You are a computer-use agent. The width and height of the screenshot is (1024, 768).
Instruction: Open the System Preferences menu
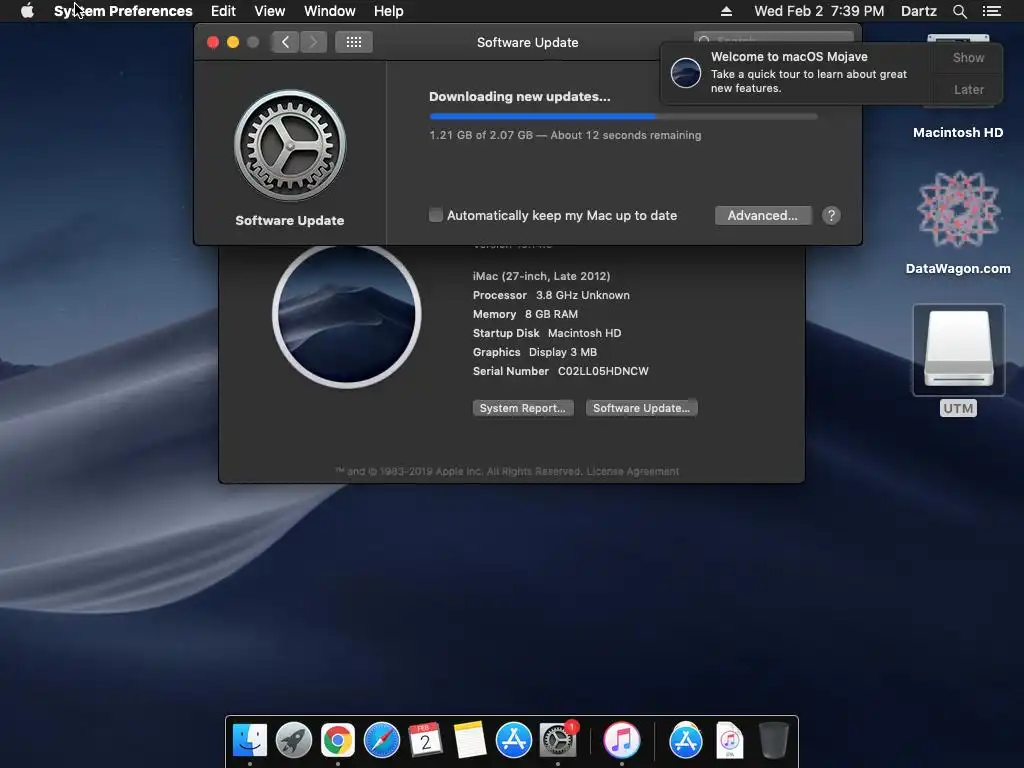(123, 11)
